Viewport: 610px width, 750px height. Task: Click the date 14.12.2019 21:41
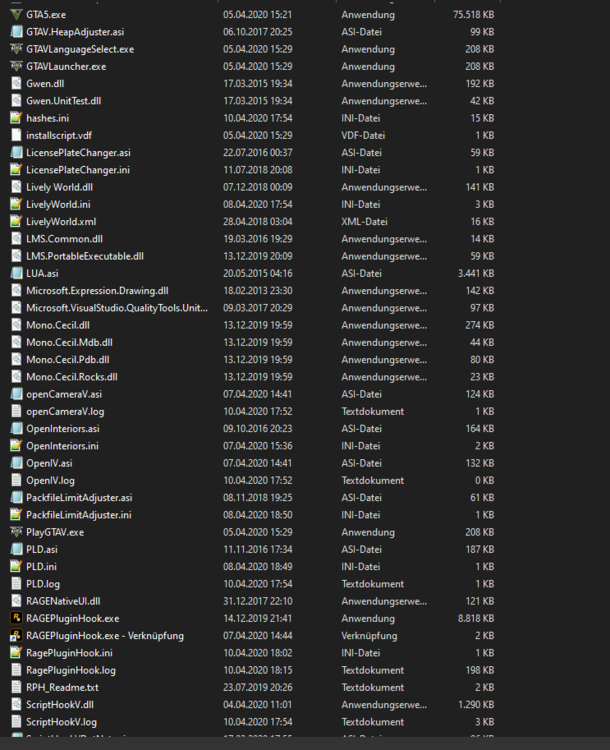257,618
